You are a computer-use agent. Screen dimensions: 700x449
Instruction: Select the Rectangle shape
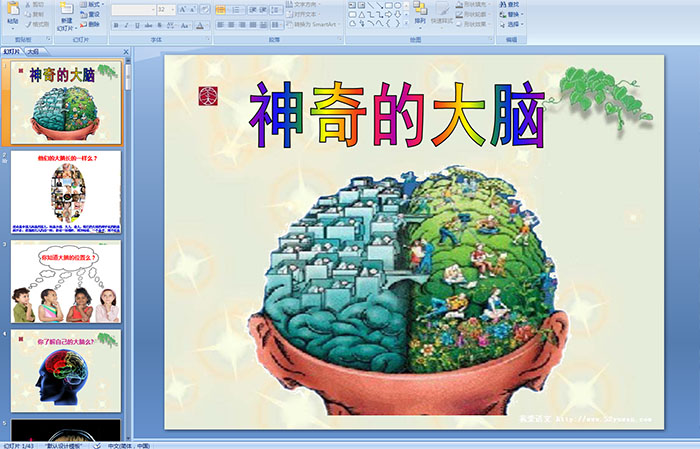[x=388, y=5]
